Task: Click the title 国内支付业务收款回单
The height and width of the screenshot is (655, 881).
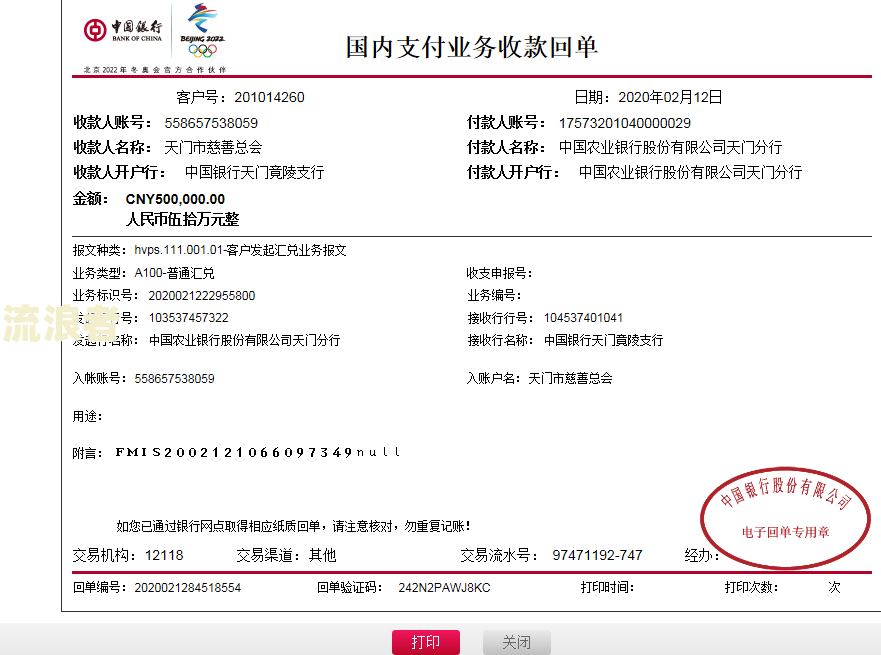Action: pyautogui.click(x=471, y=47)
